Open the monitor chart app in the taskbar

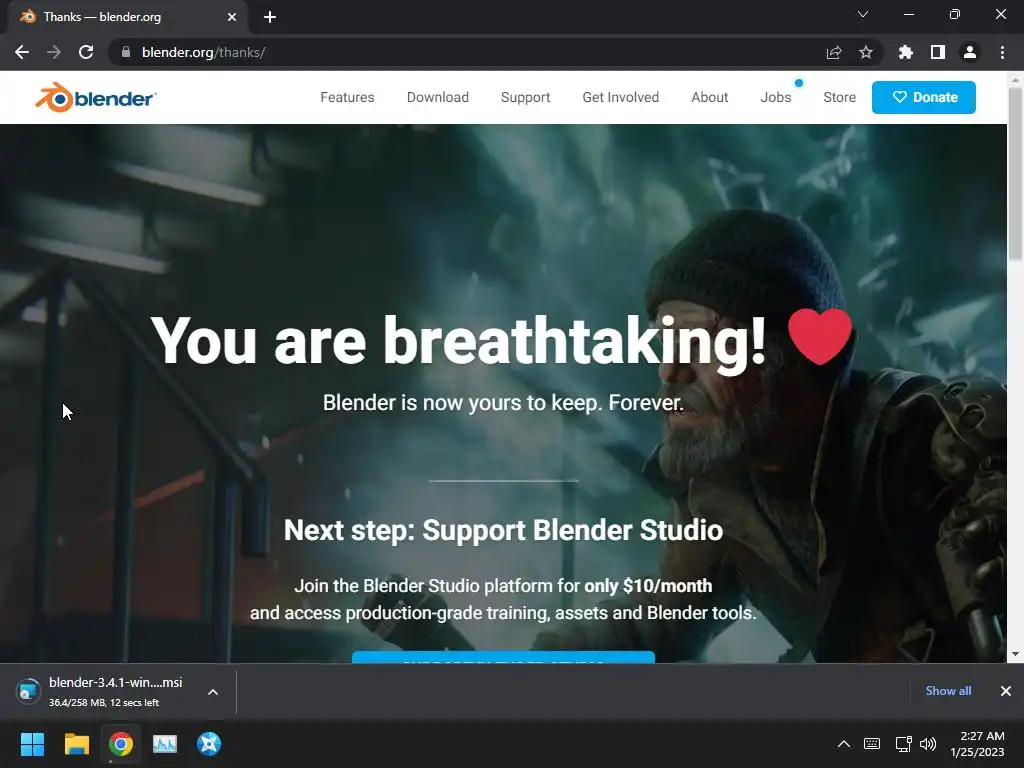[165, 744]
